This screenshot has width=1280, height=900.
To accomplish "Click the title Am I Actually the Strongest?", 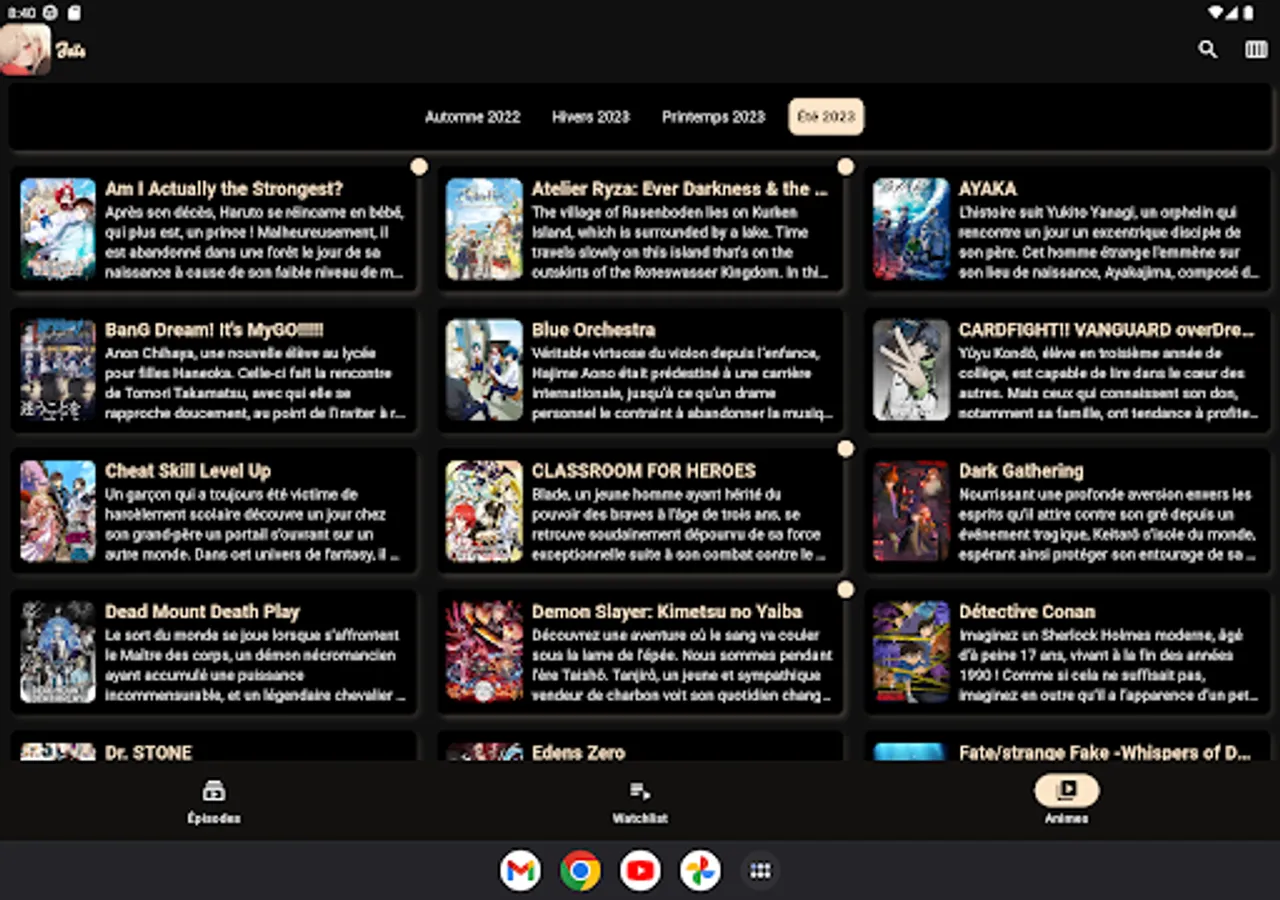I will pos(224,189).
